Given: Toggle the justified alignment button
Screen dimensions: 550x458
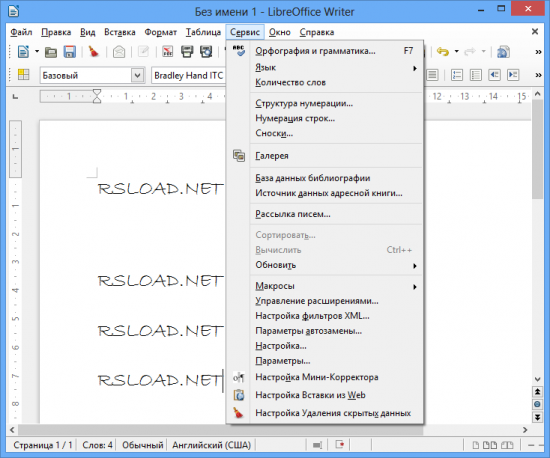Looking at the screenshot, I should (432, 75).
